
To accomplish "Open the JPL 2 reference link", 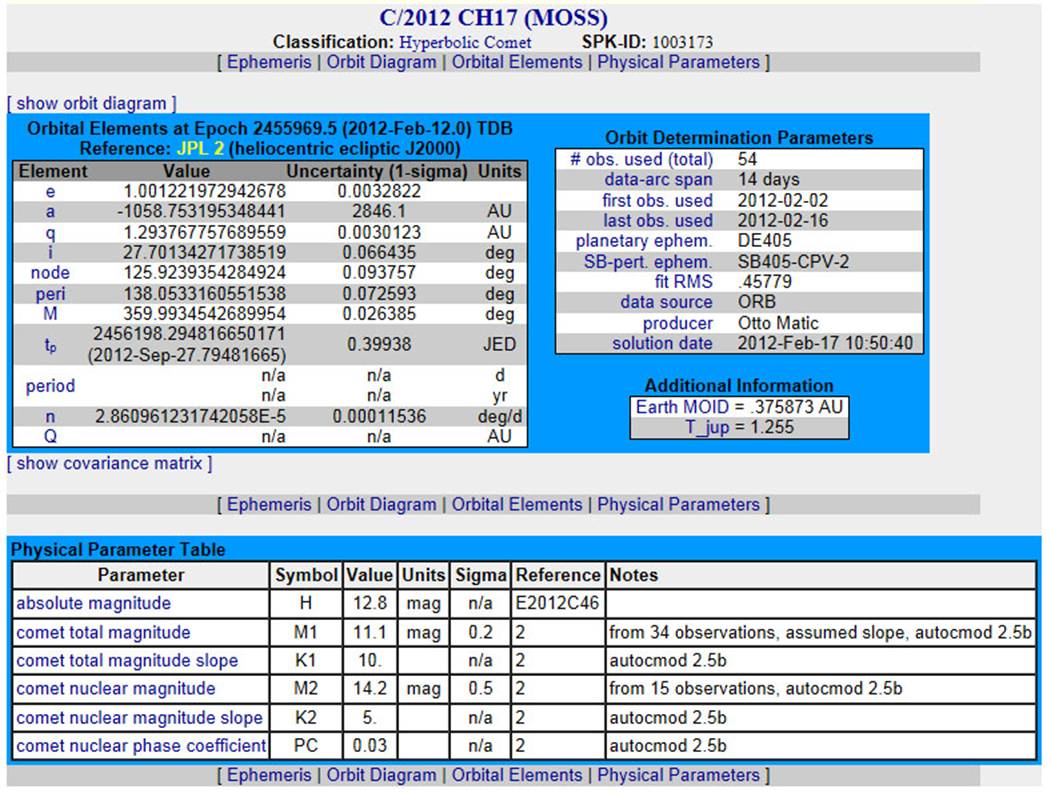I will click(x=200, y=148).
